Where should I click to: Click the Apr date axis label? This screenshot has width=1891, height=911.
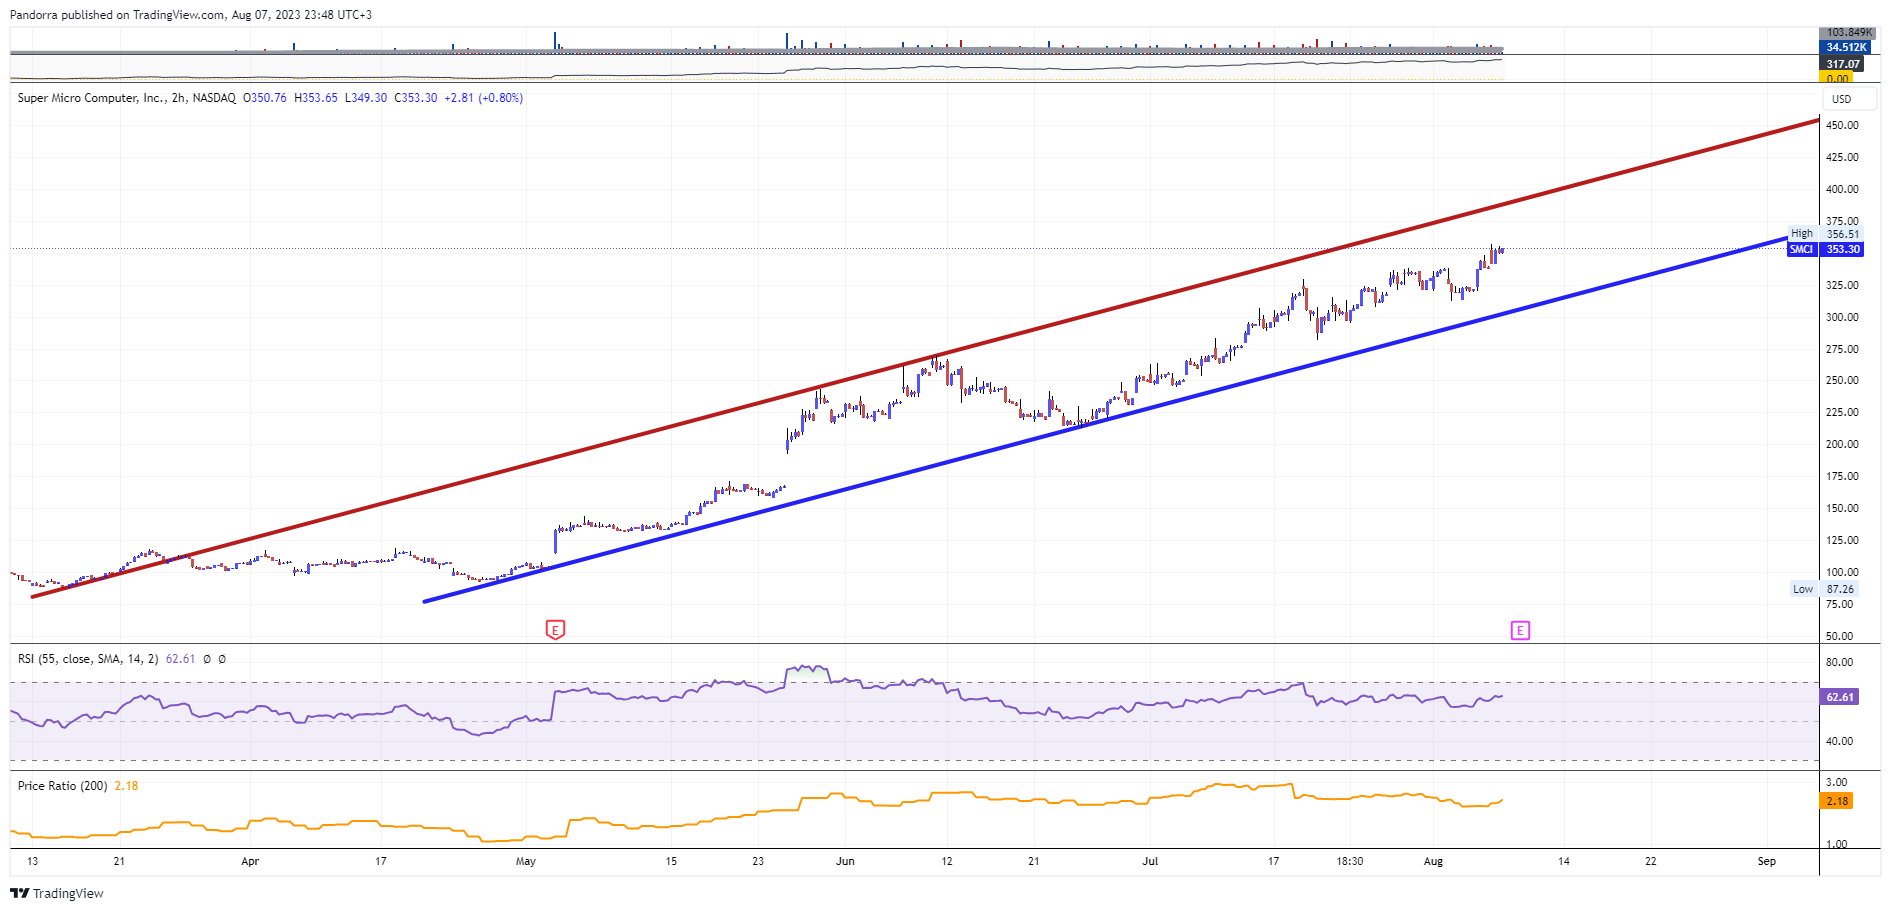pos(250,861)
